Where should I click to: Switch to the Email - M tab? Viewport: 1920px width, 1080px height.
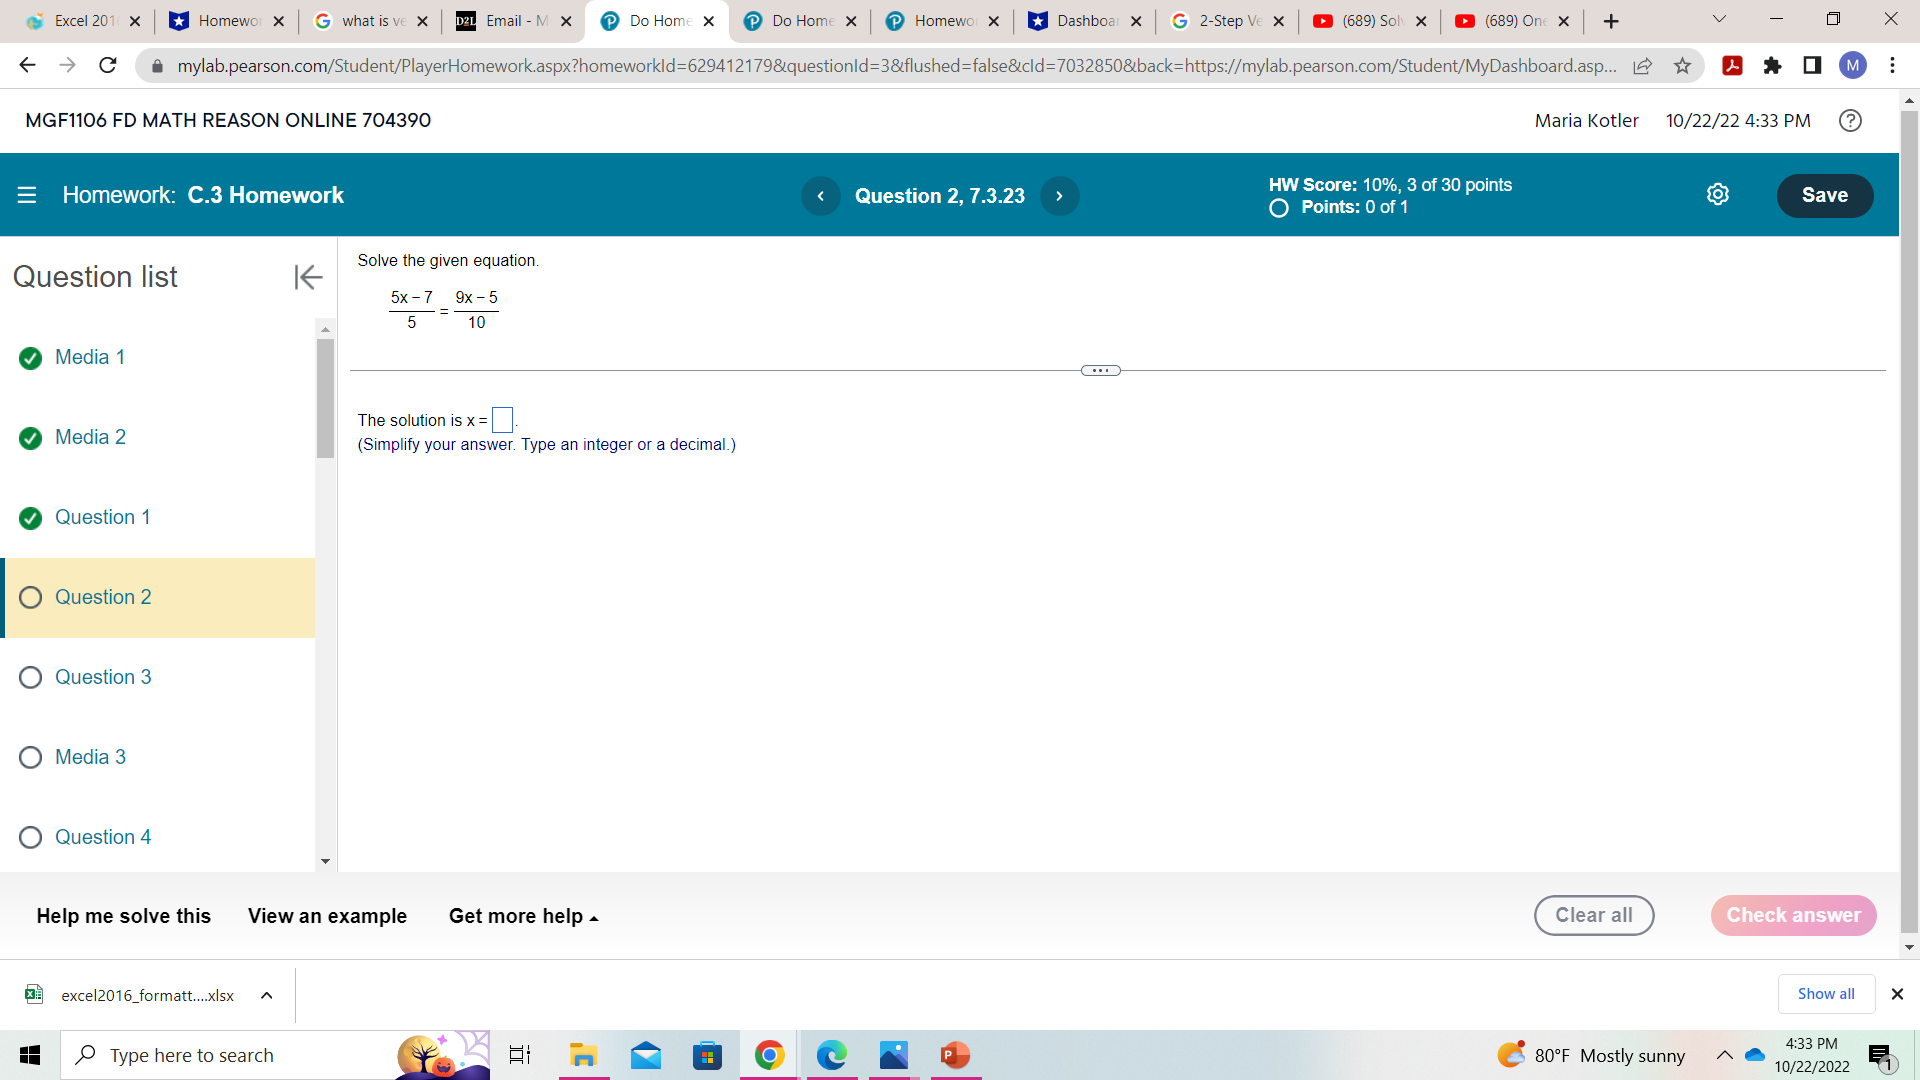coord(507,20)
